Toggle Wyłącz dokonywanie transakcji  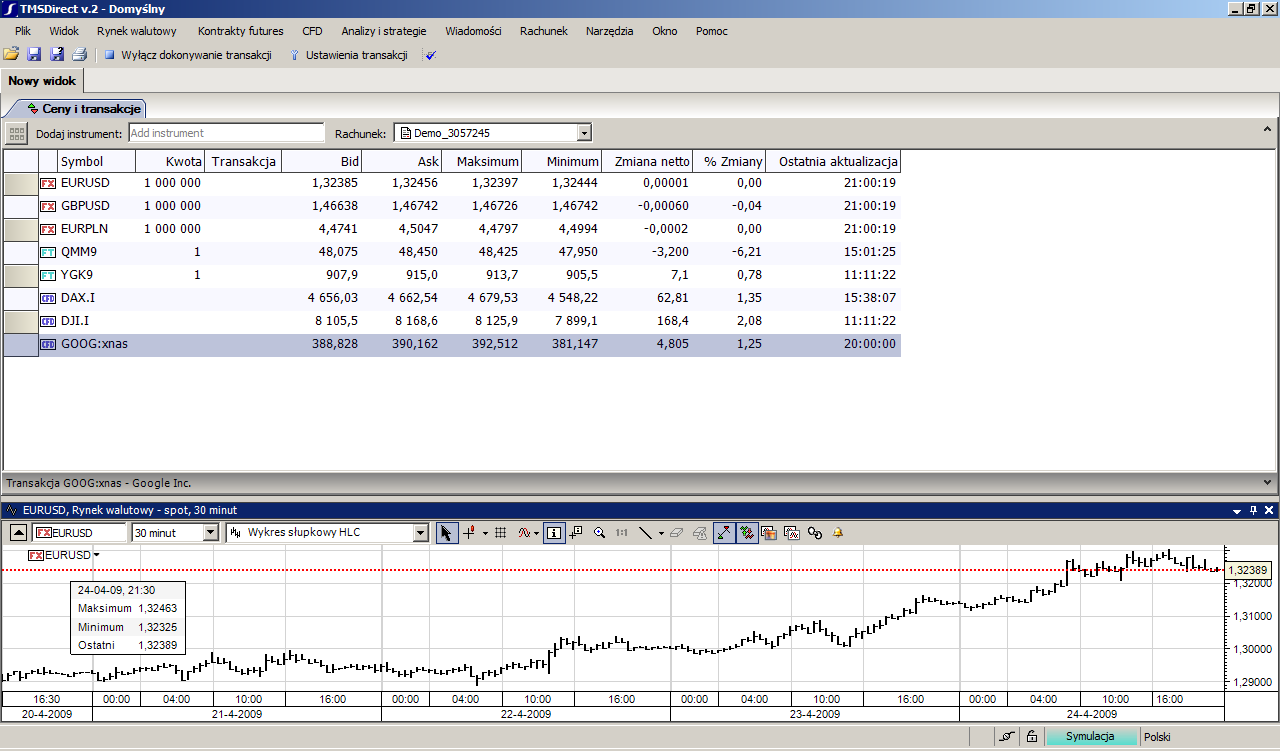point(187,55)
